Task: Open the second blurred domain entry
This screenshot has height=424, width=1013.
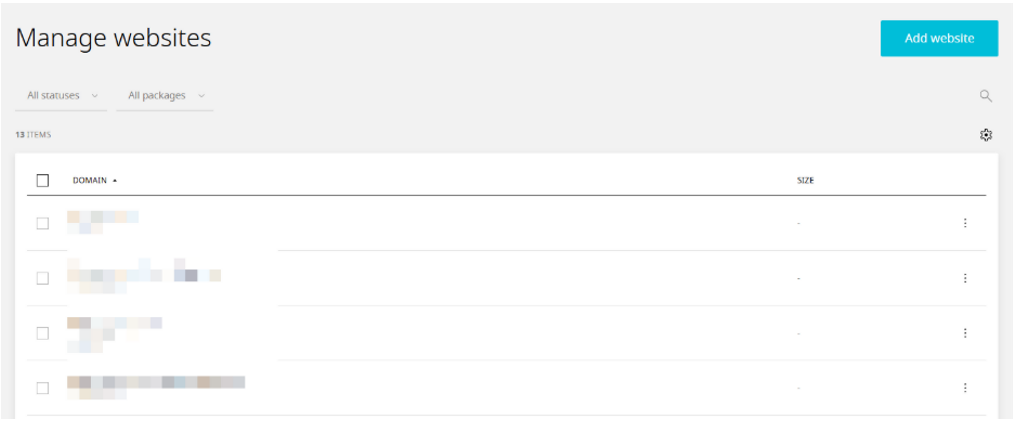Action: 143,276
